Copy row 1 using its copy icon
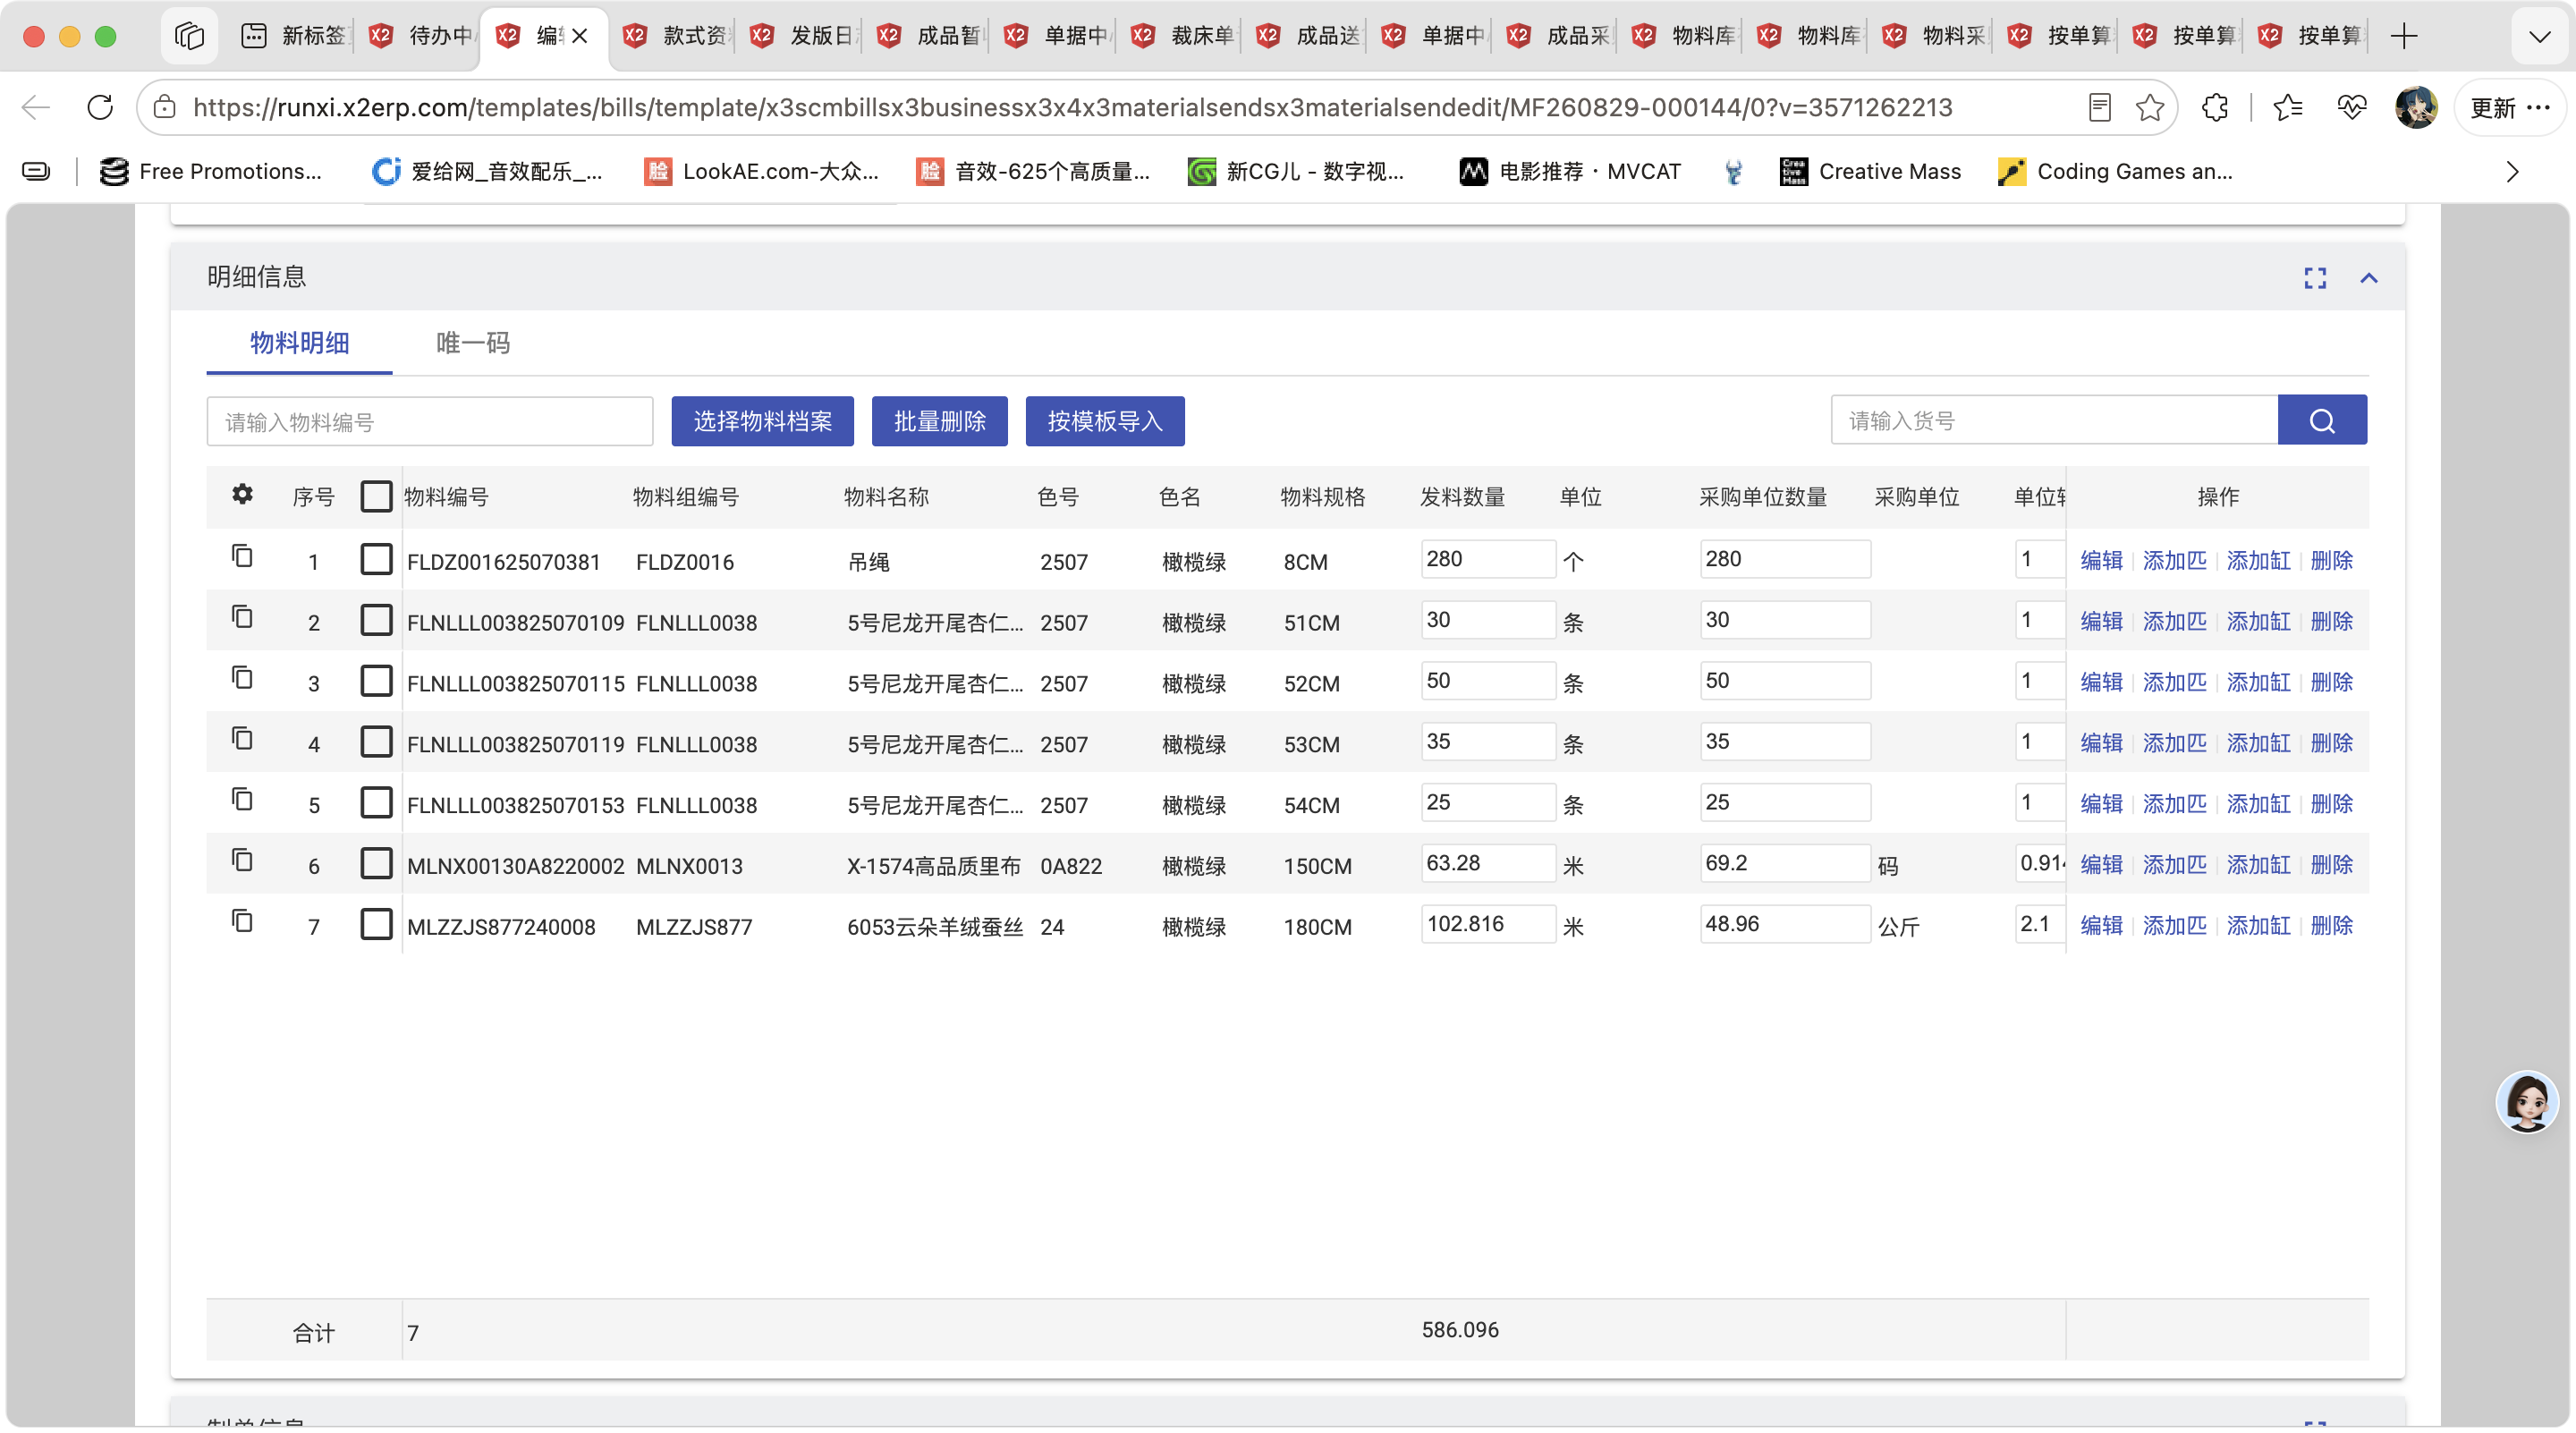The image size is (2576, 1433). coord(242,556)
